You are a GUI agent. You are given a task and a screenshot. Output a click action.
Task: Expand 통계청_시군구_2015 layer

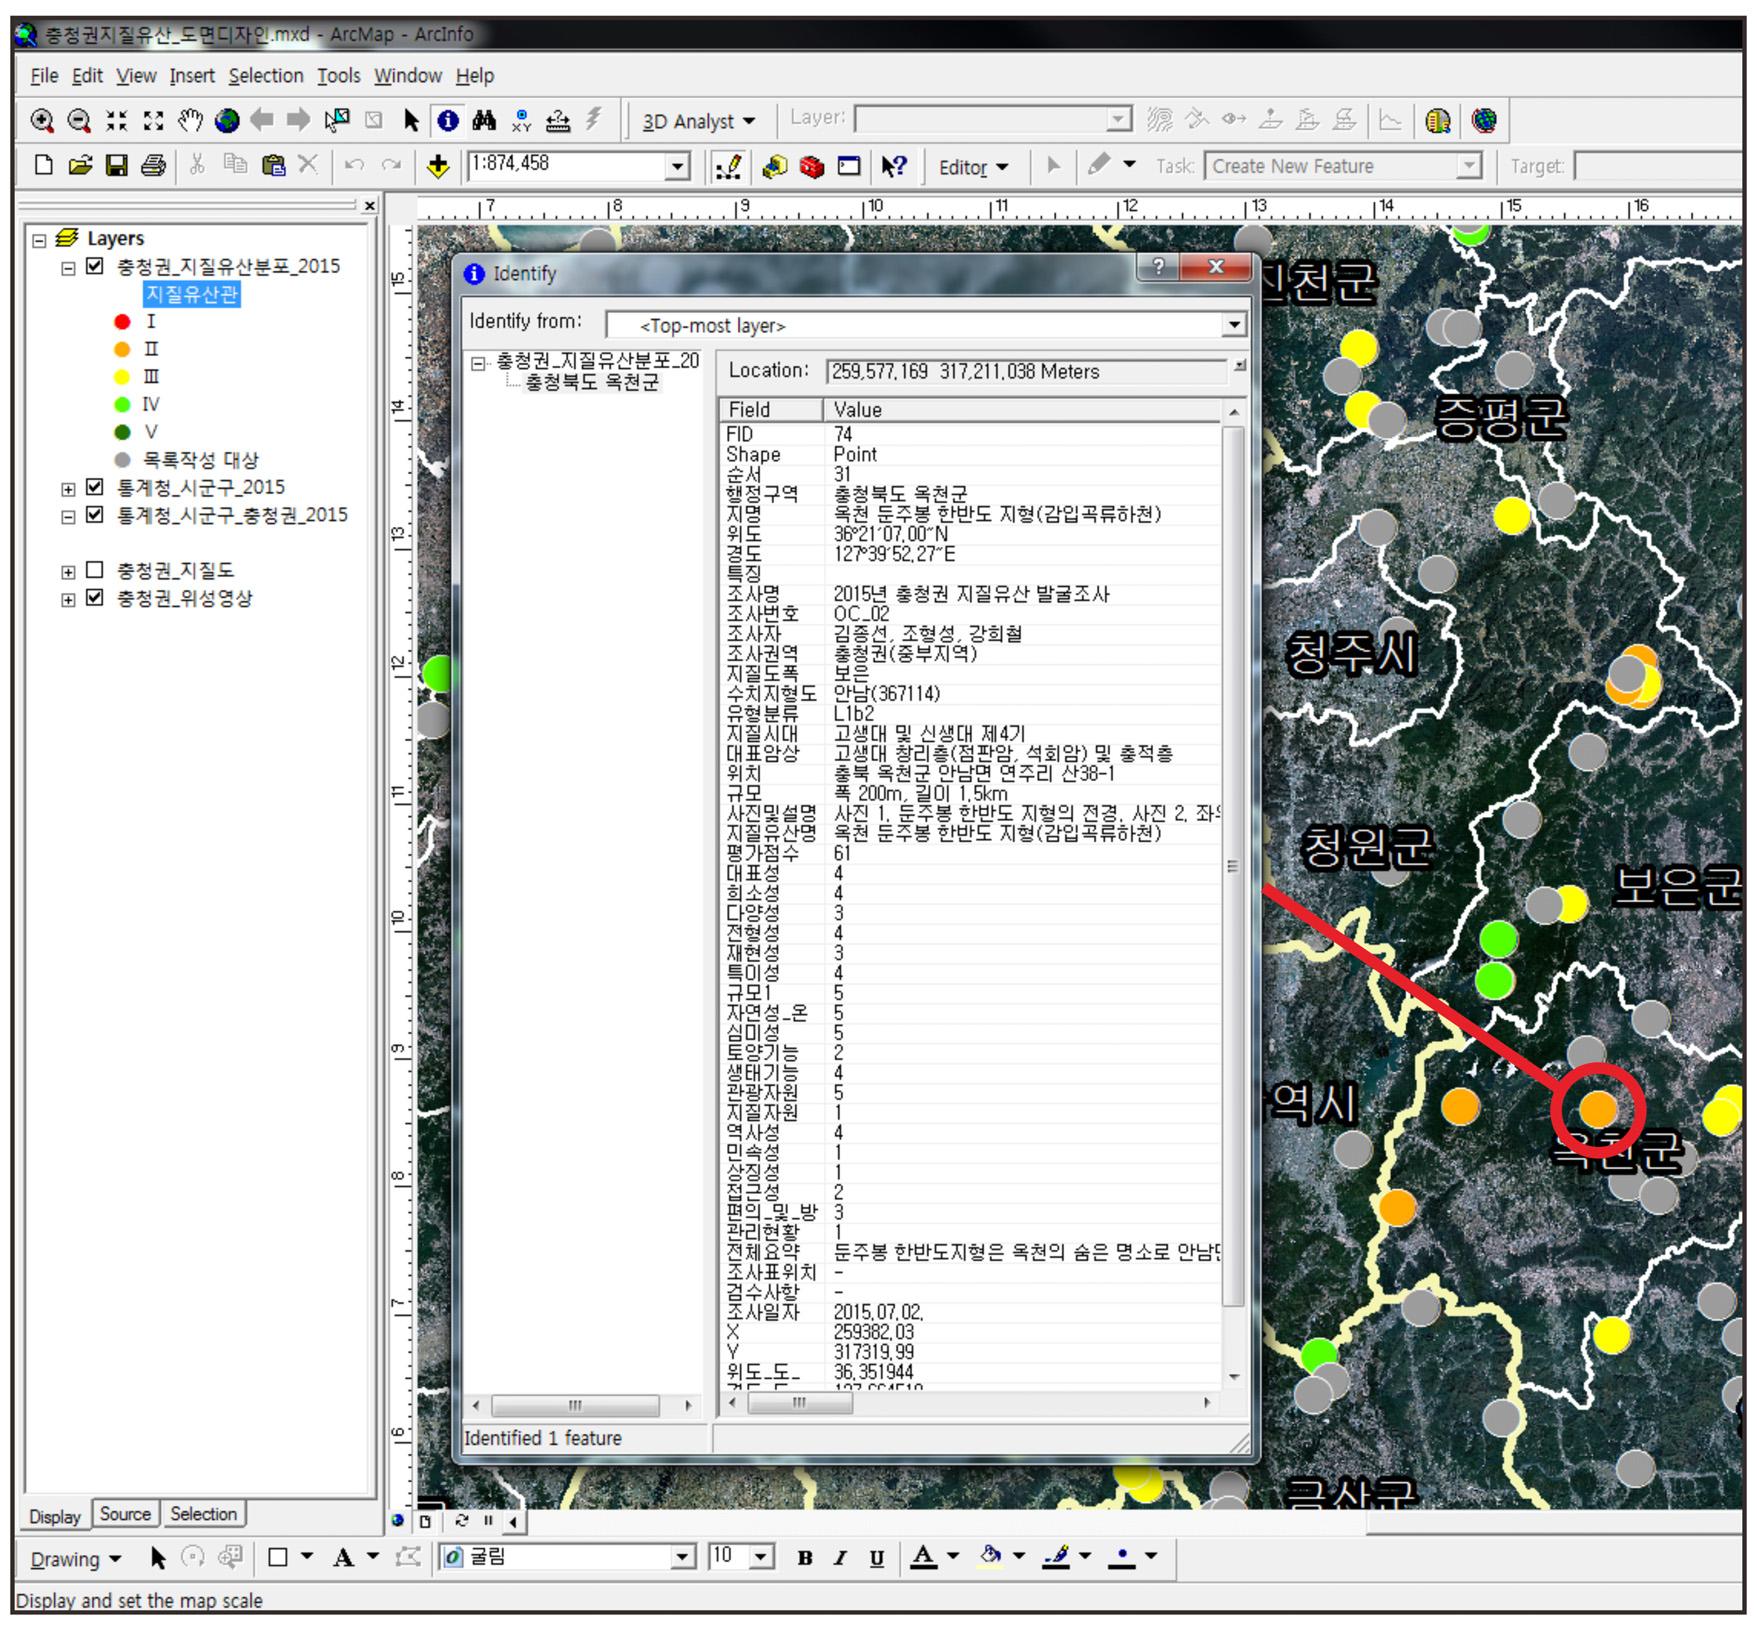(68, 489)
